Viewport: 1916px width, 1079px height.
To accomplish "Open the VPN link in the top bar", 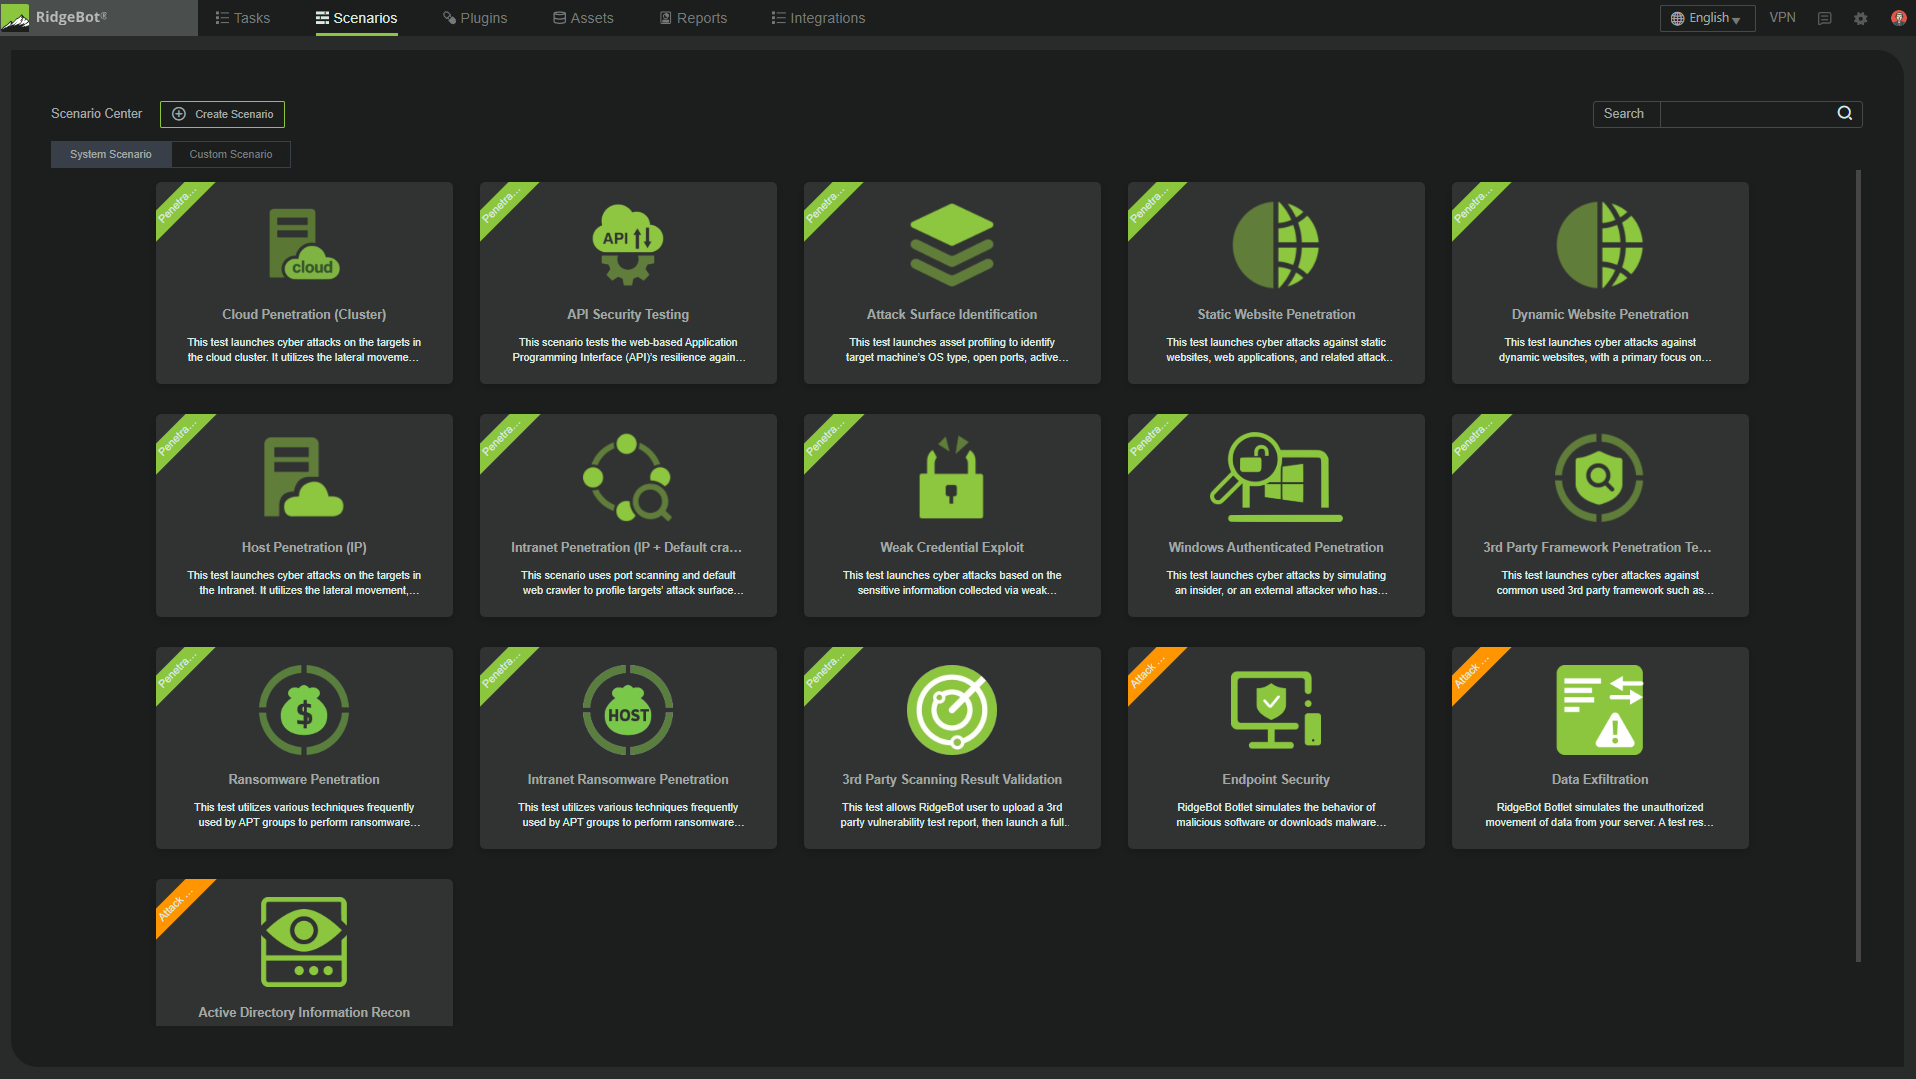I will [x=1783, y=17].
